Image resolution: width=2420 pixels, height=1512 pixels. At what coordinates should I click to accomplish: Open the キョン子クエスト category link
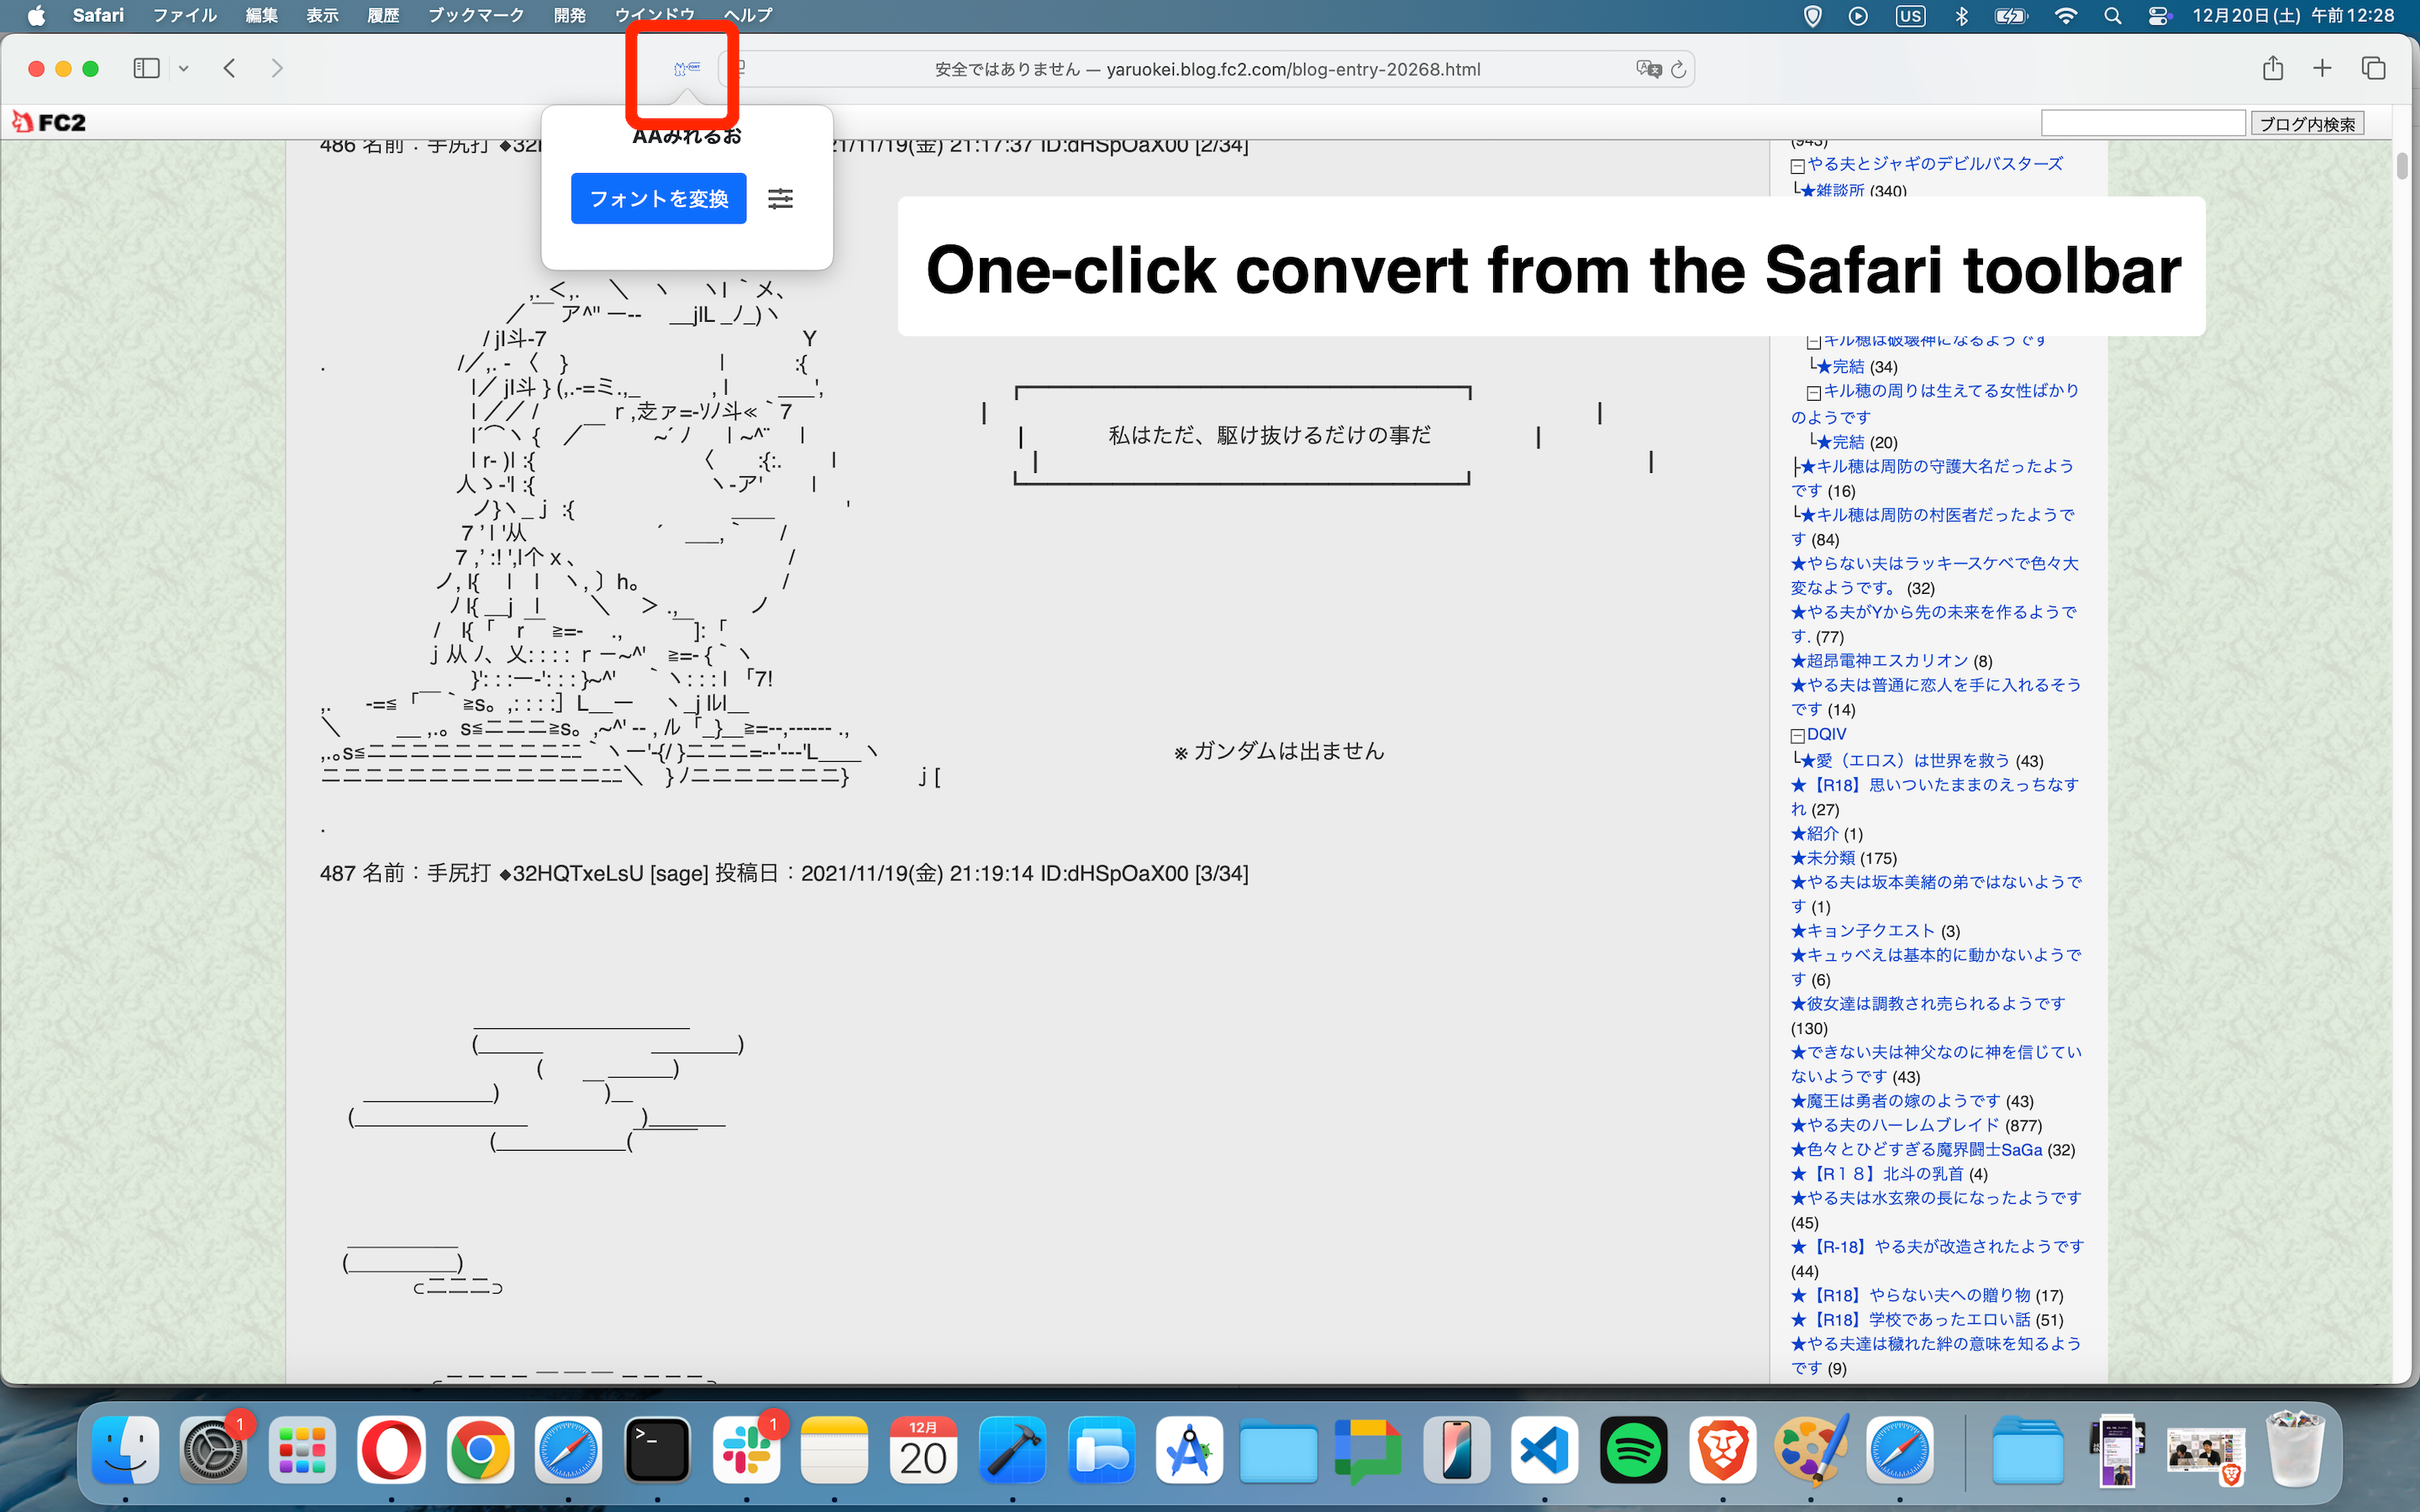click(1864, 930)
